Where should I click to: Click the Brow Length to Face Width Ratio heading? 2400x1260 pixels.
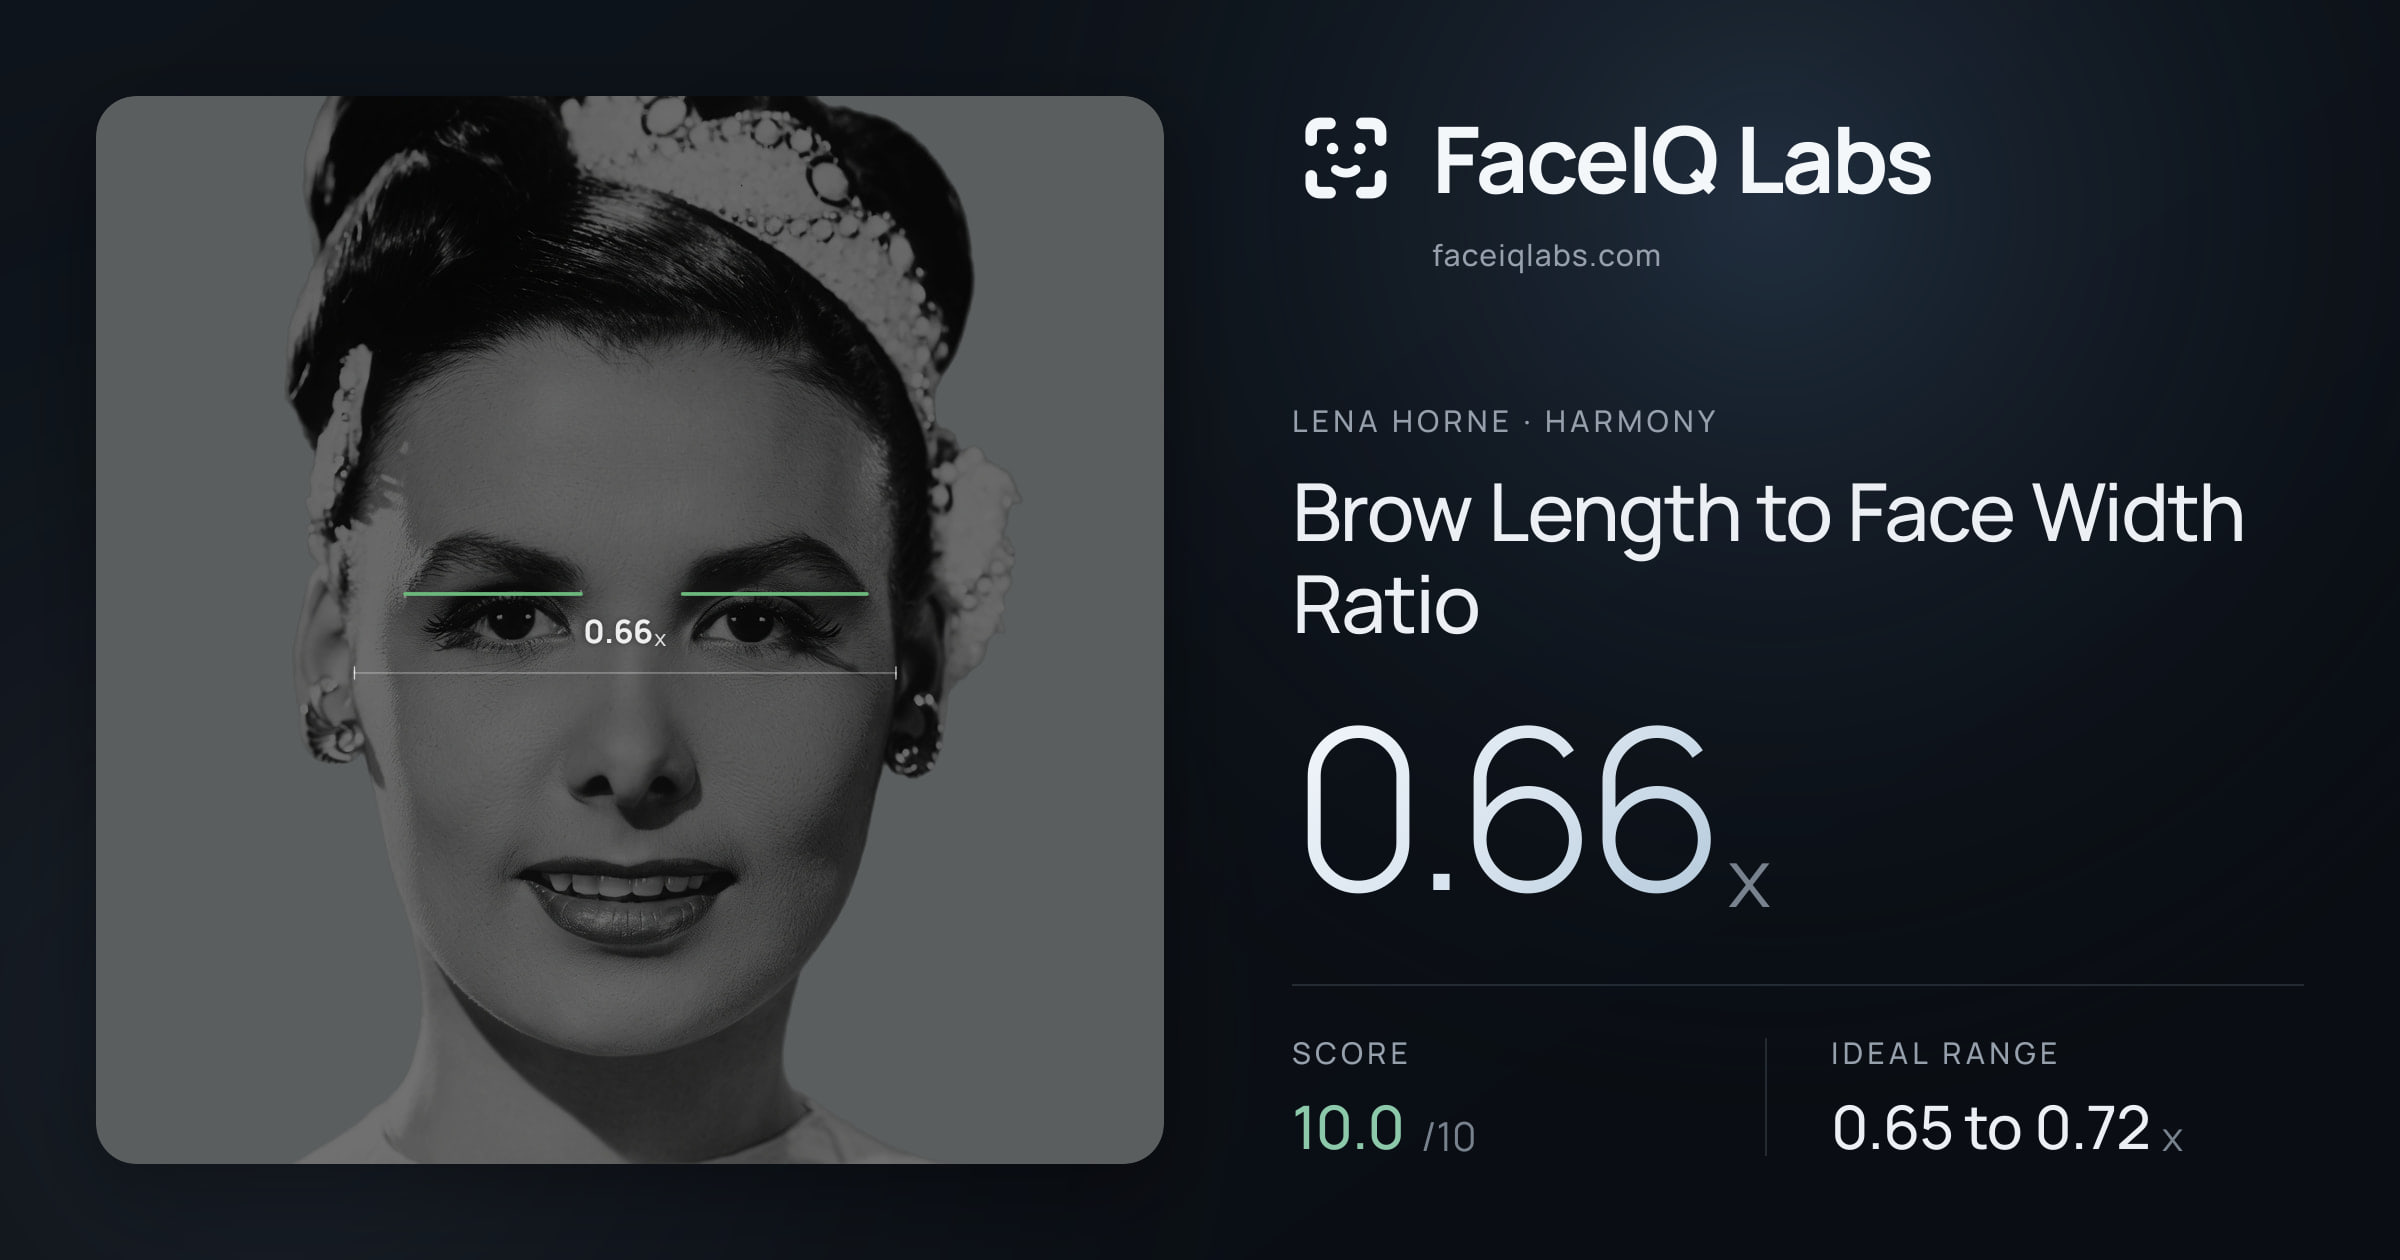(x=1768, y=558)
